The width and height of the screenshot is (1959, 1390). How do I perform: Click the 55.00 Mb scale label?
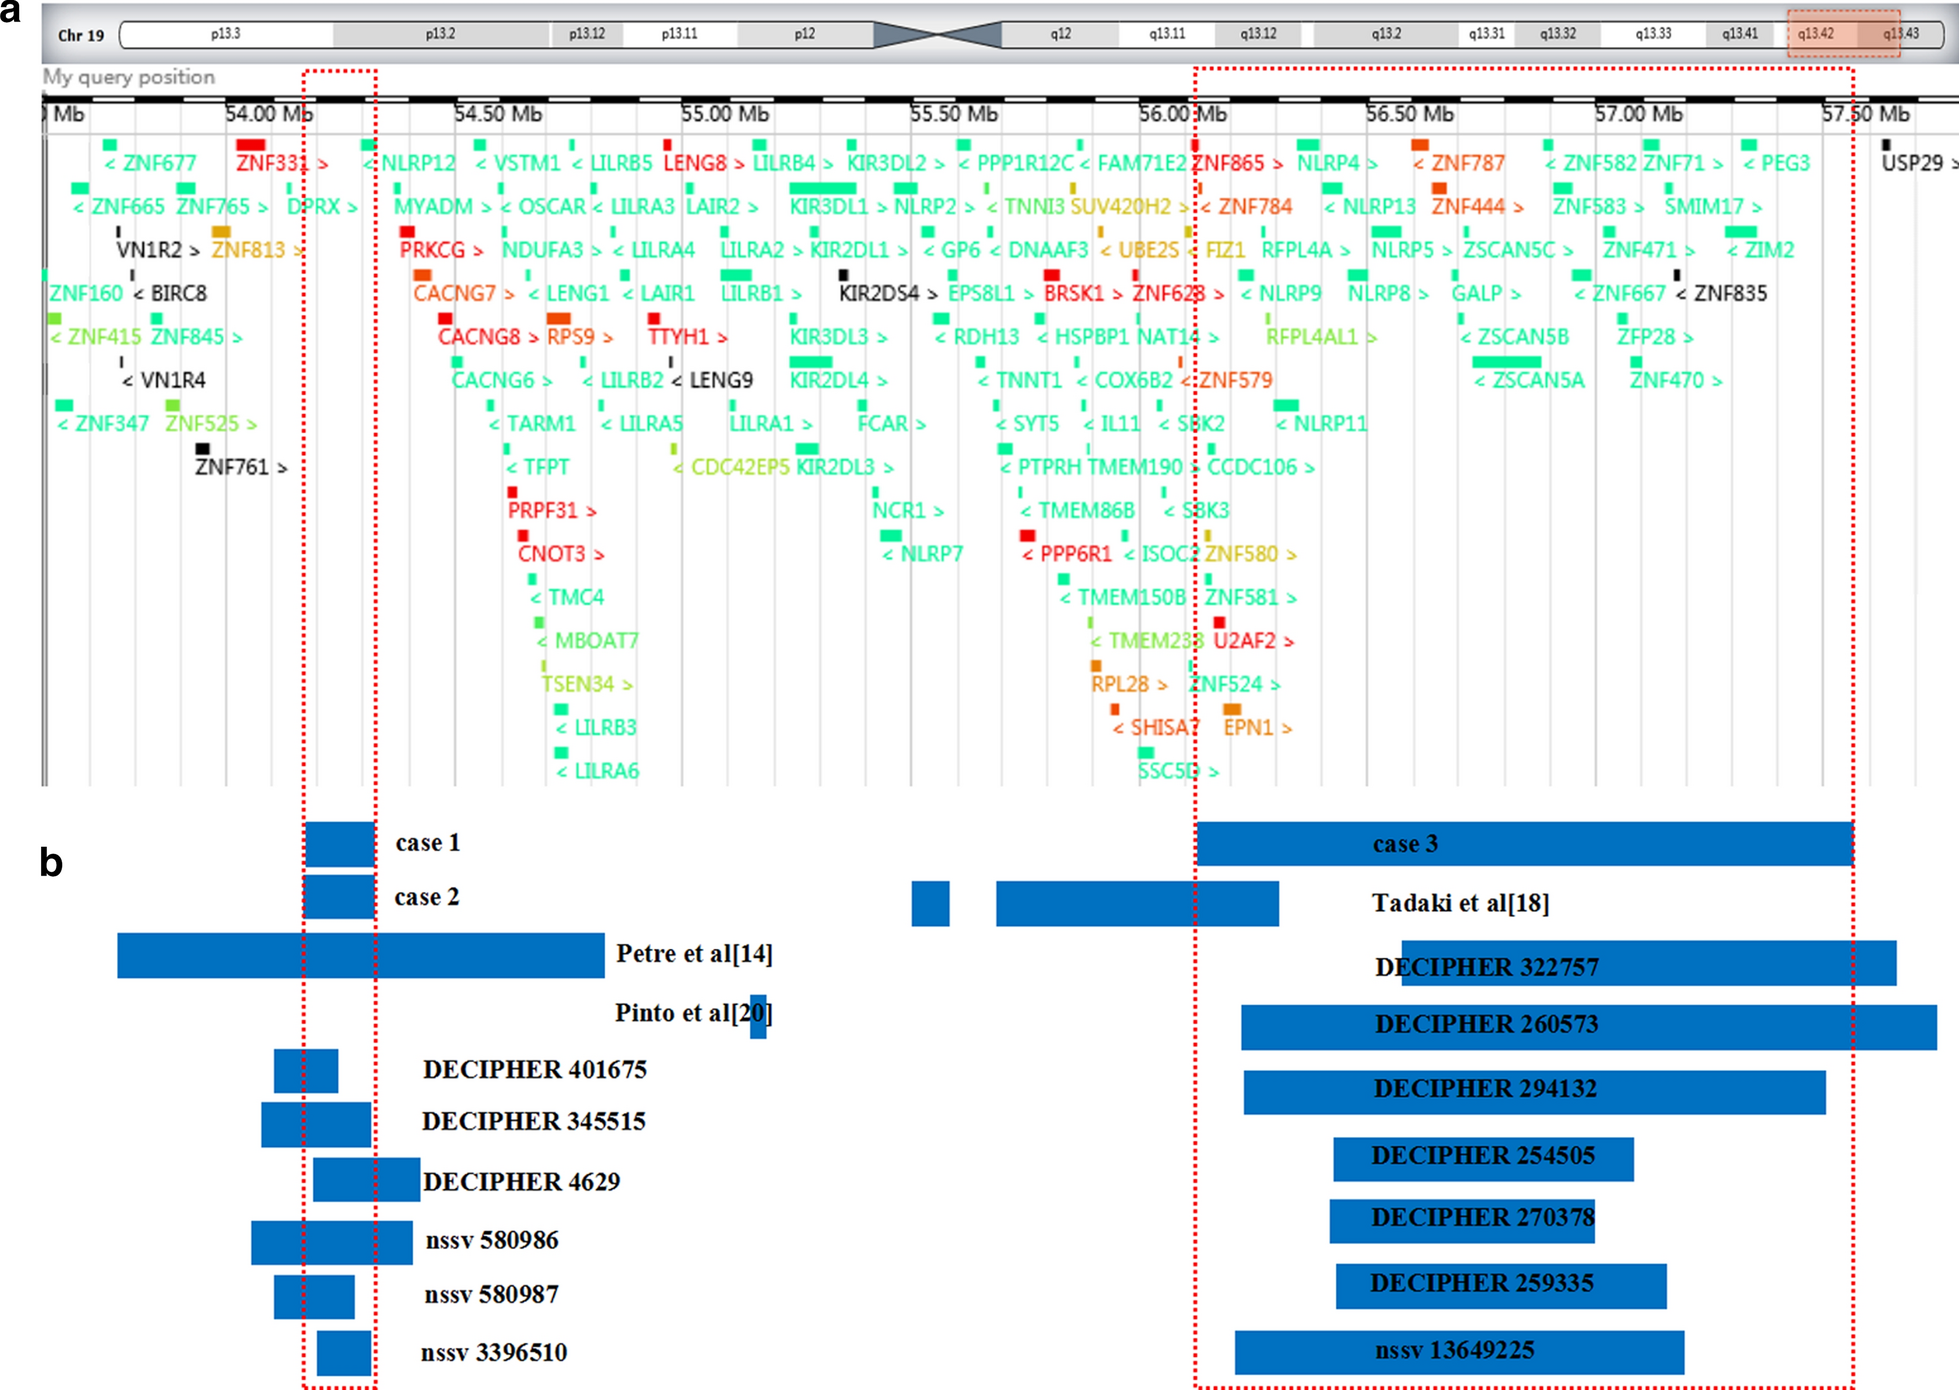point(726,114)
